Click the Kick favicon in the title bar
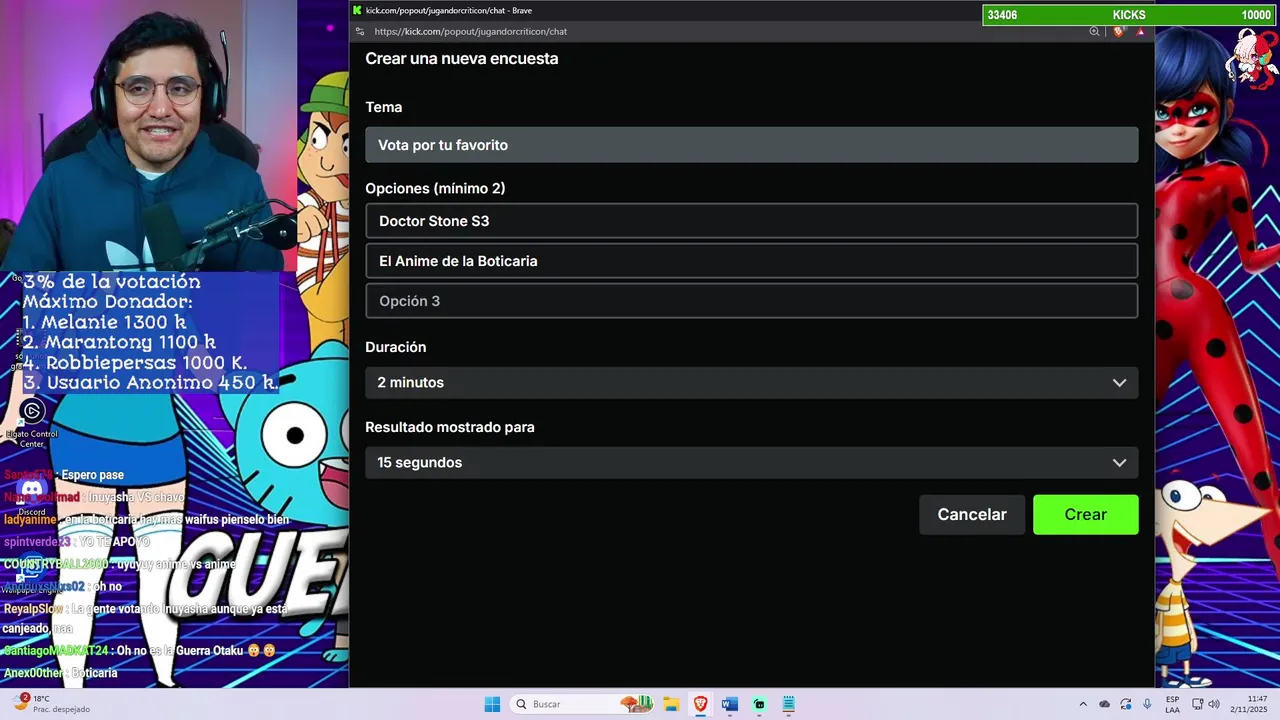Screen dimensions: 1280x720 click(358, 10)
